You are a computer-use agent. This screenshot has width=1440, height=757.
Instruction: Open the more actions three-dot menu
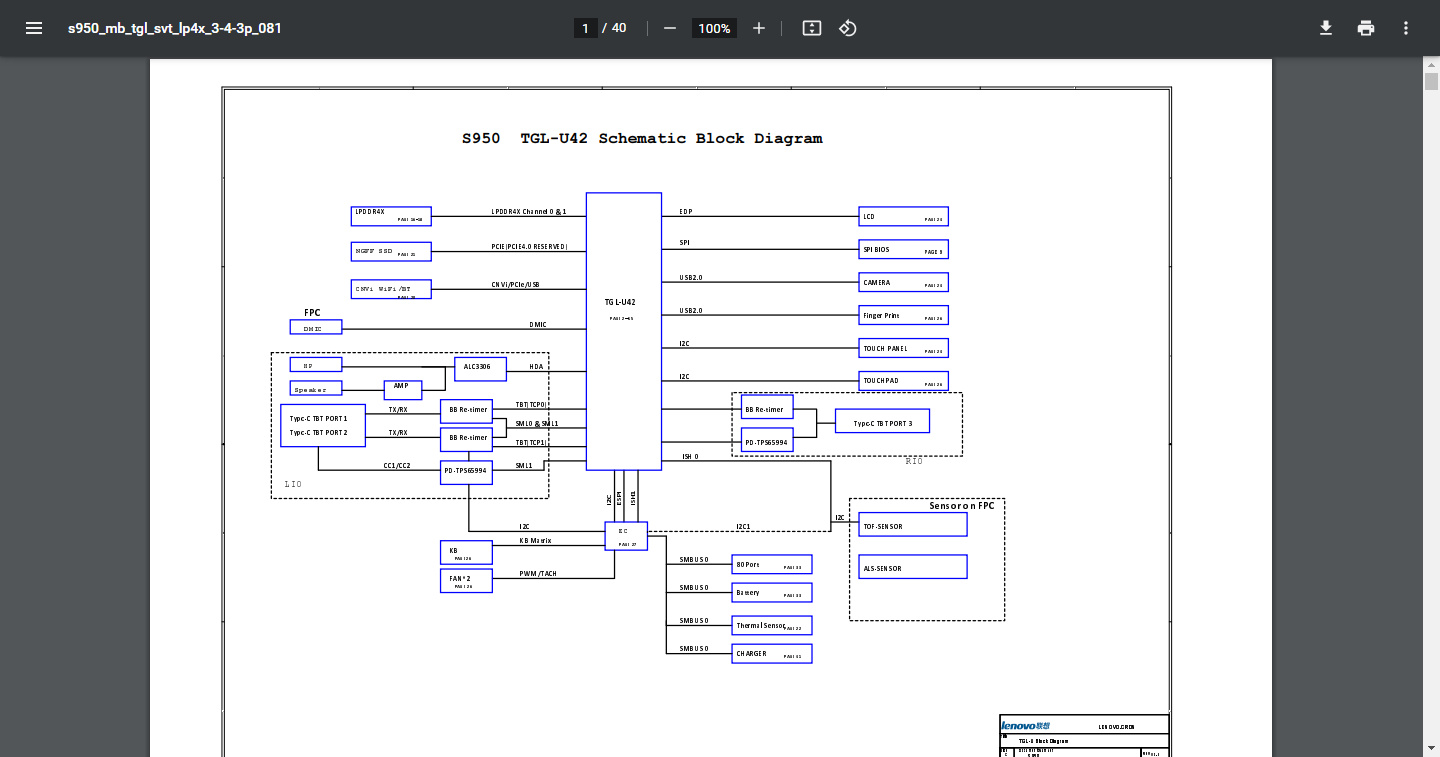point(1406,28)
